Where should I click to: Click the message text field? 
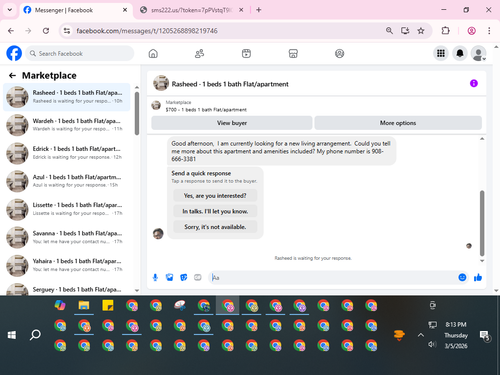333,277
